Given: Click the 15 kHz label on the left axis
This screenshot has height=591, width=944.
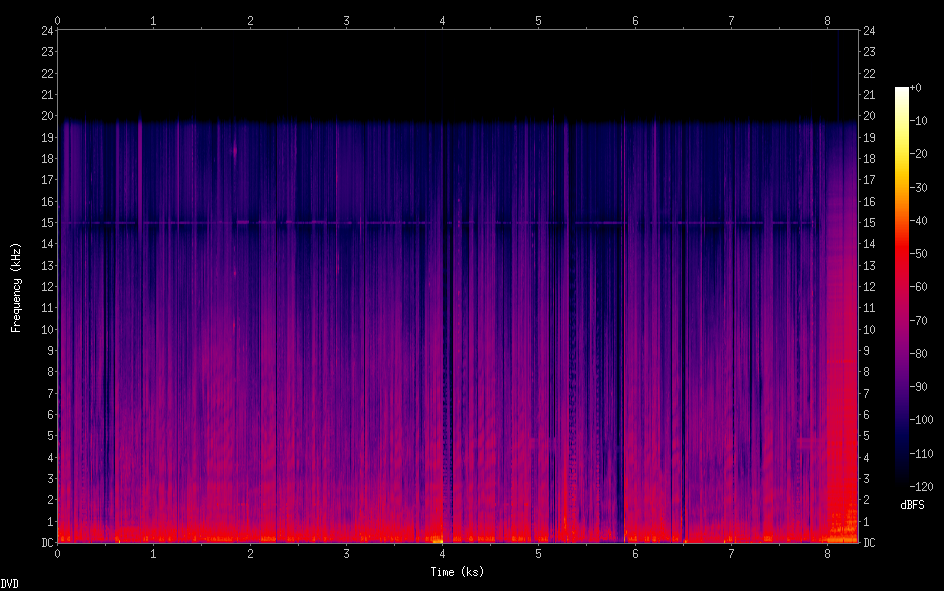Looking at the screenshot, I should [x=46, y=223].
